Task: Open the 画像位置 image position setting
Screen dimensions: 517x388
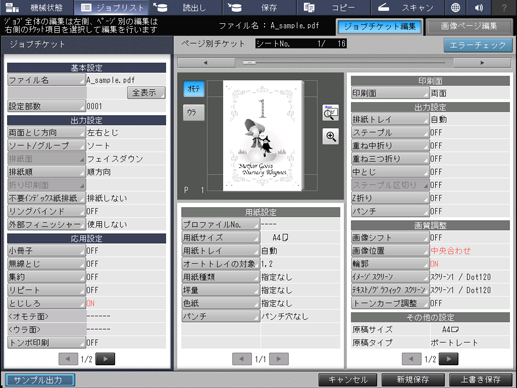Action: pos(390,251)
